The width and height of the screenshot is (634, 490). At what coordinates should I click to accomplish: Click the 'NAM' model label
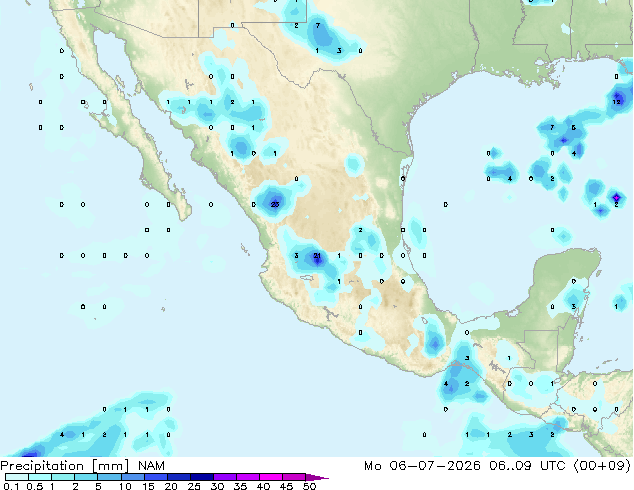pos(151,466)
